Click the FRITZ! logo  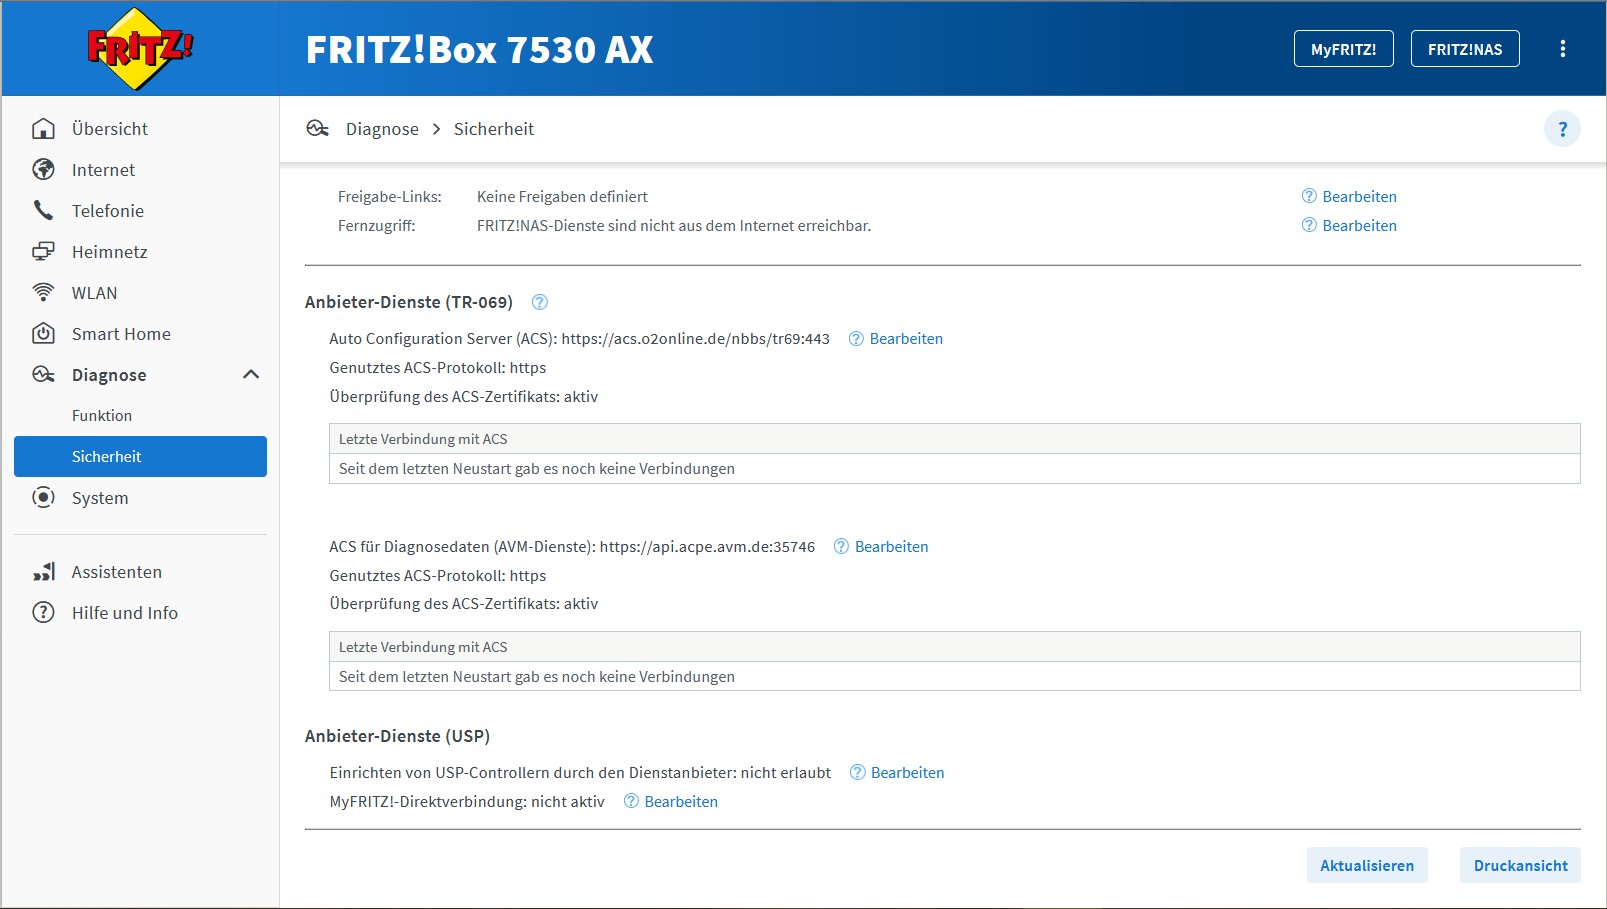140,49
